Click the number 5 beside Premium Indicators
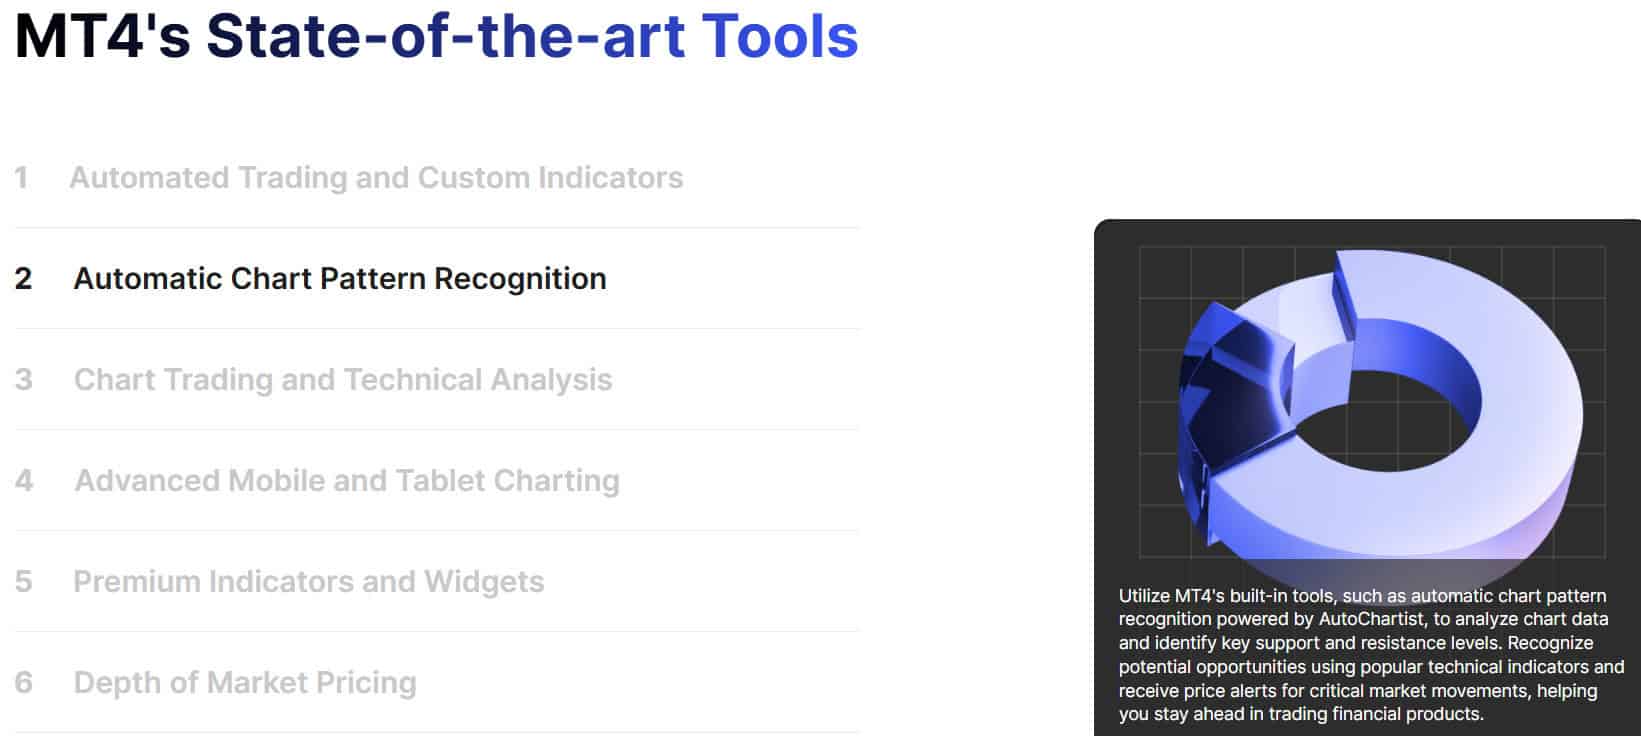Image resolution: width=1641 pixels, height=736 pixels. click(23, 582)
